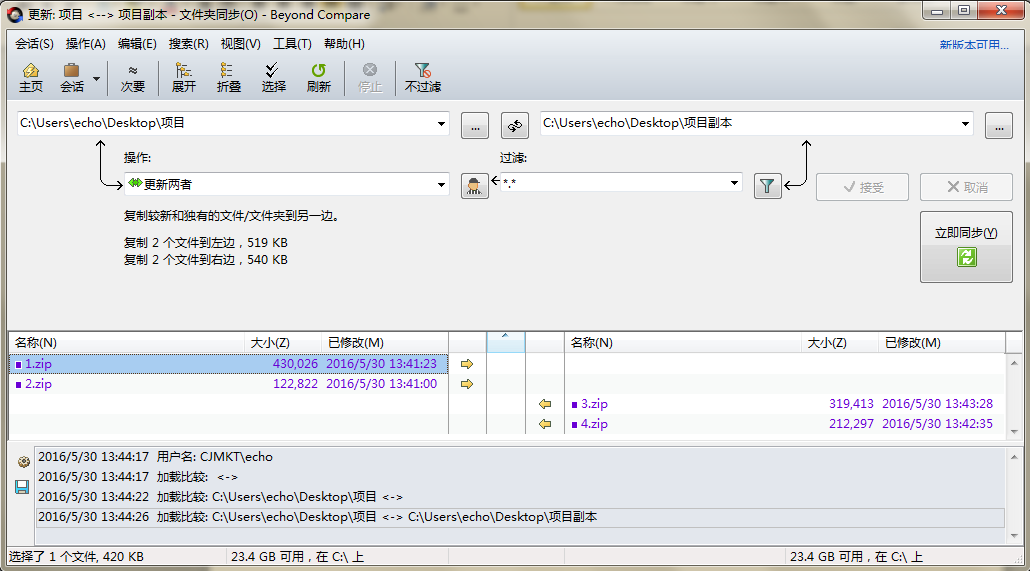Click log panel scrollbar down arrow
This screenshot has height=571, width=1030.
pos(1014,536)
